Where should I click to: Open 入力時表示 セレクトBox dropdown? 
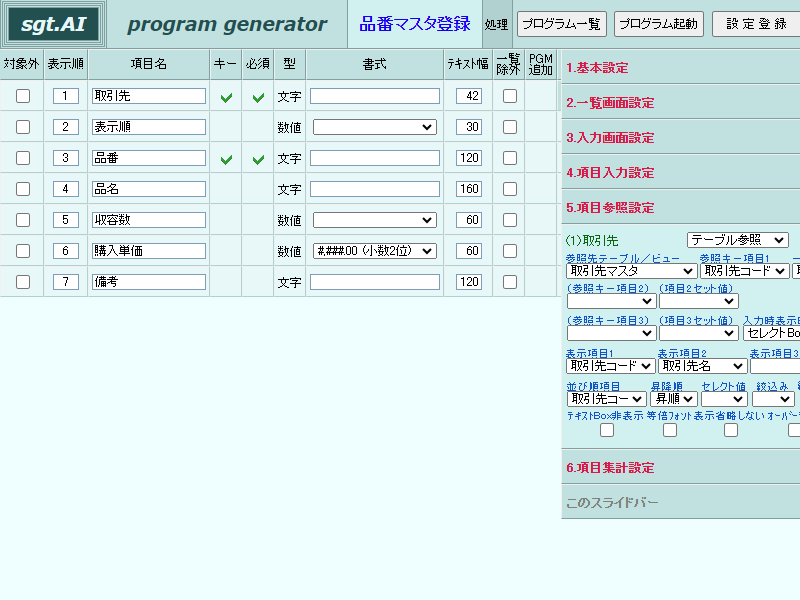[771, 333]
